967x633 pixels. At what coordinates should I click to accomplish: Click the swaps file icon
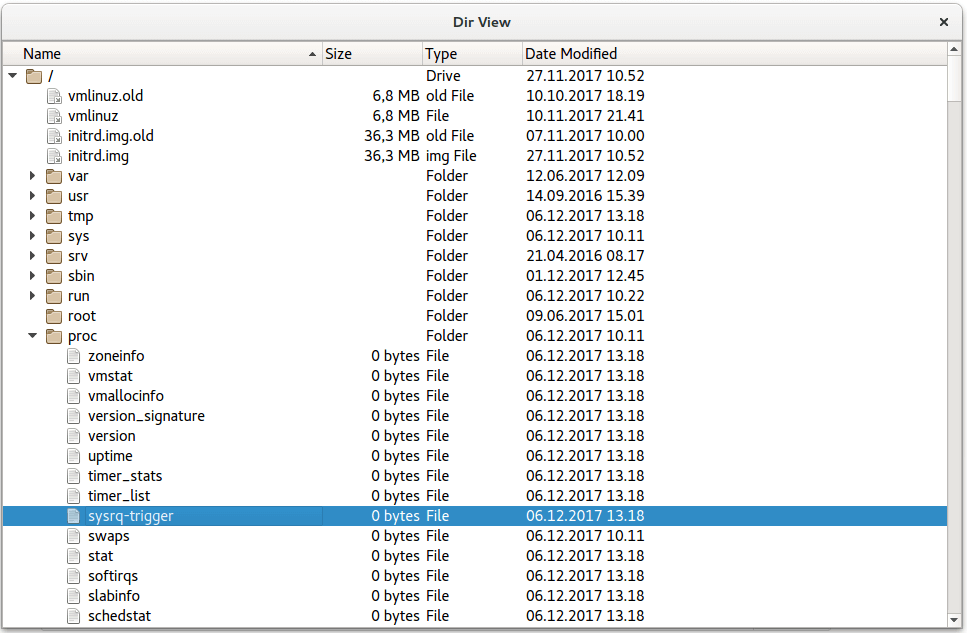pyautogui.click(x=73, y=536)
